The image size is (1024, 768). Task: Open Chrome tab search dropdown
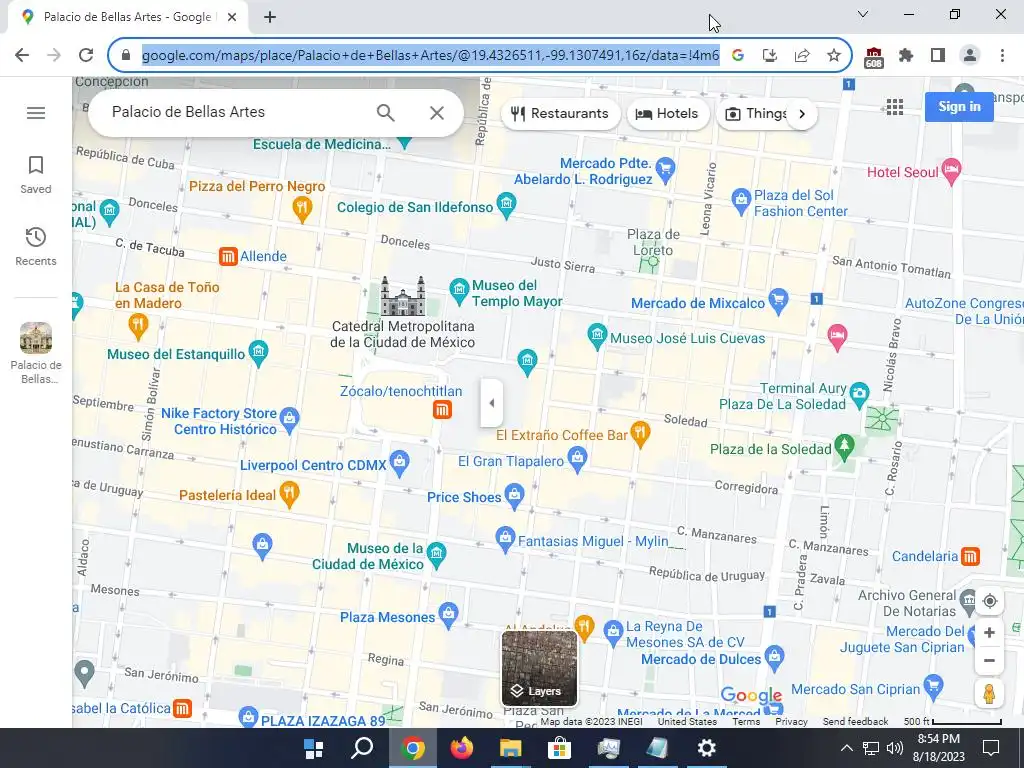(863, 14)
